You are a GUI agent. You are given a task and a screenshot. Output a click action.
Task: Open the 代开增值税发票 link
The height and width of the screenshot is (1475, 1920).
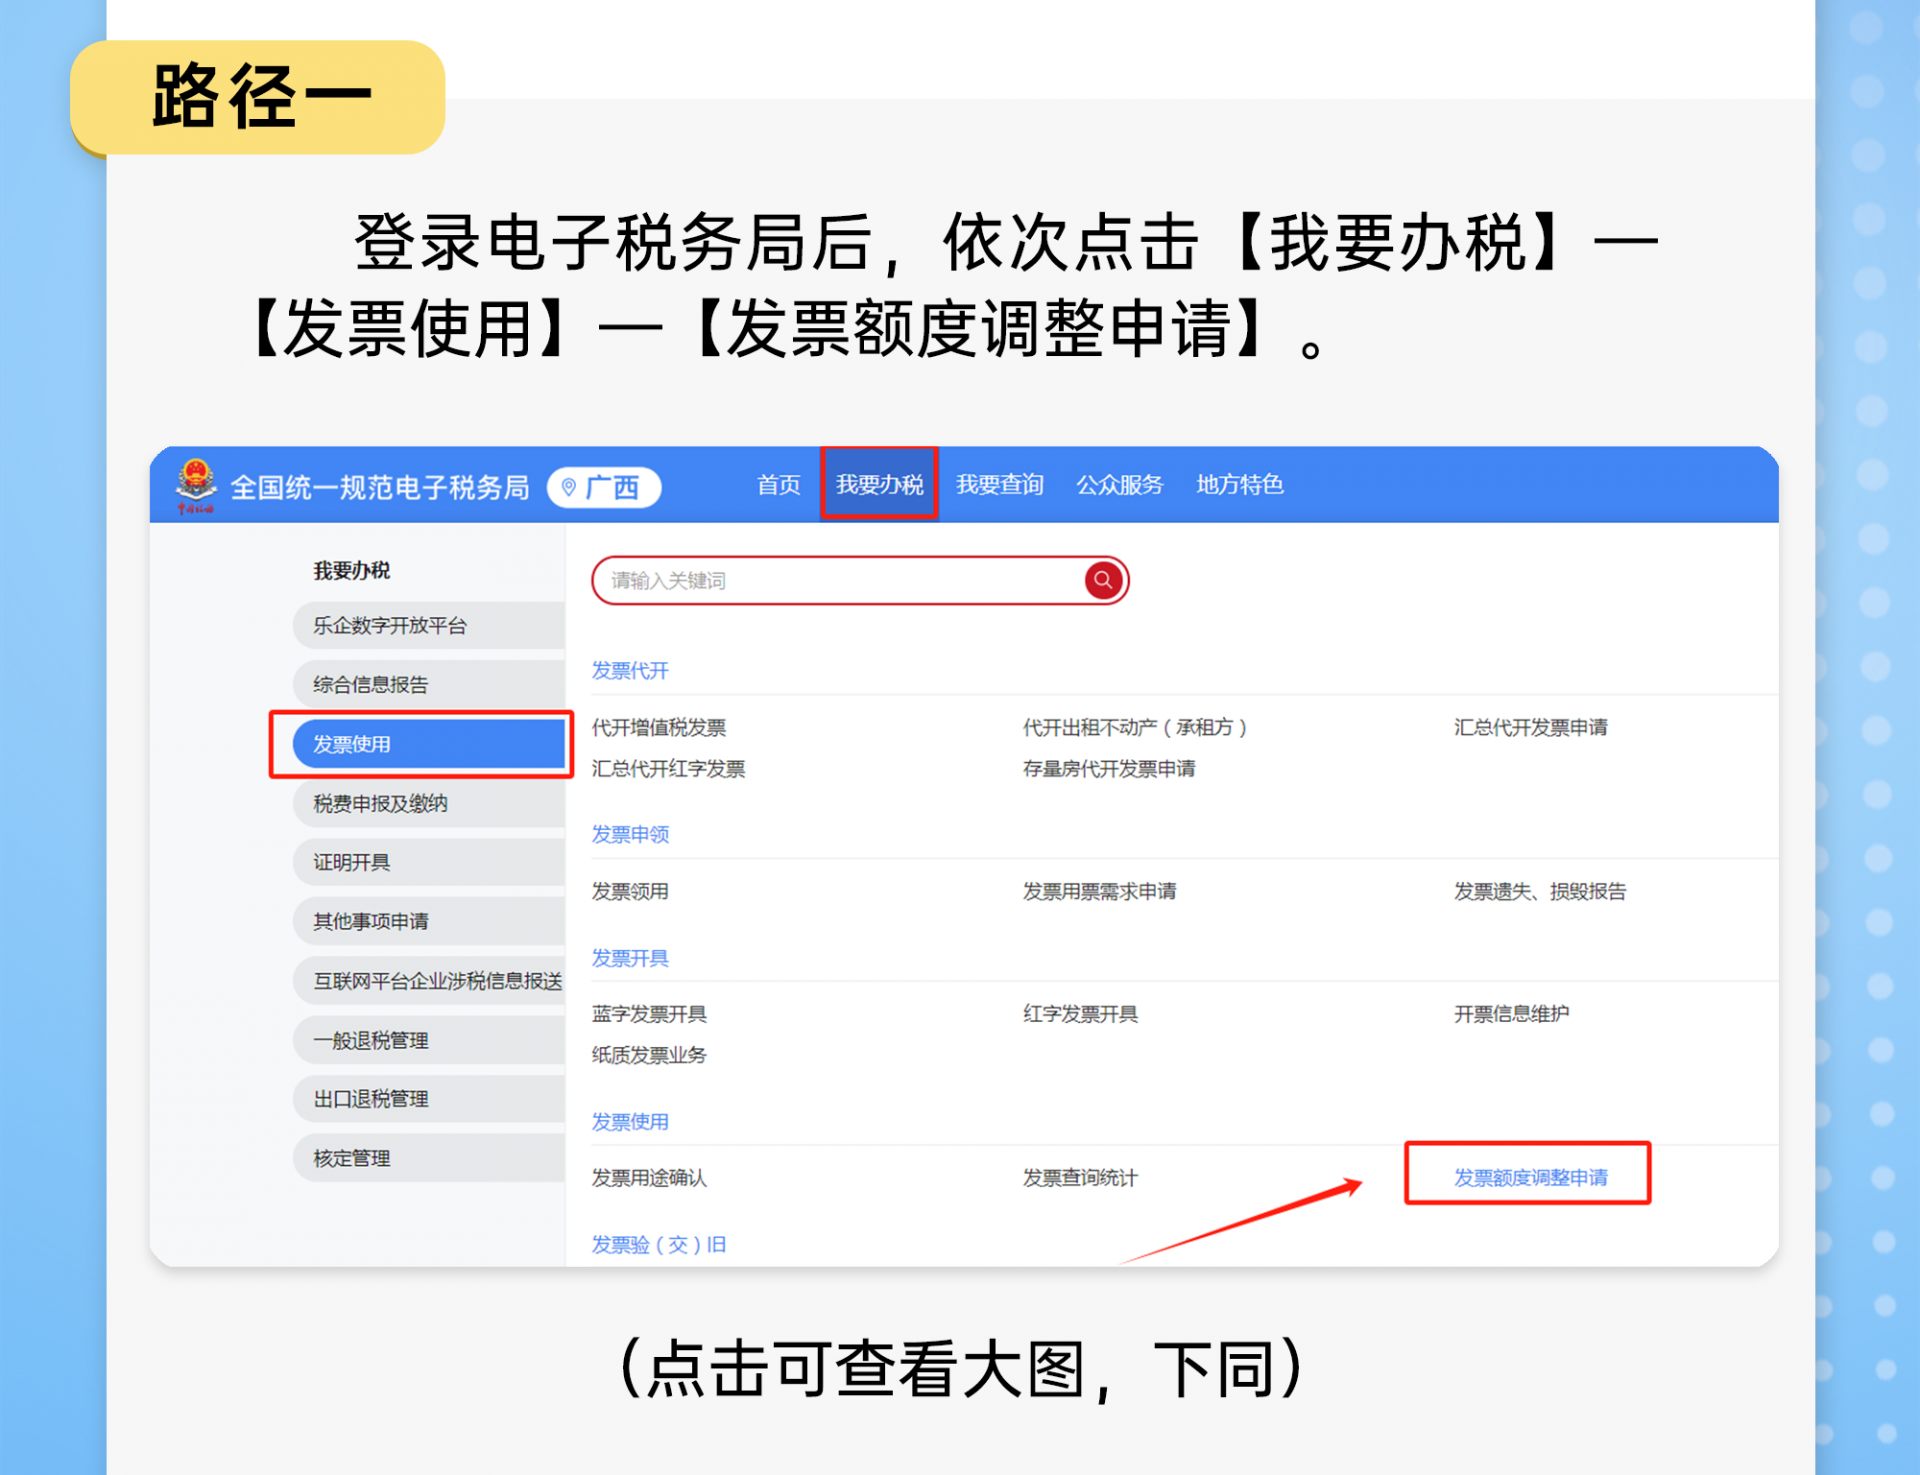pyautogui.click(x=658, y=727)
